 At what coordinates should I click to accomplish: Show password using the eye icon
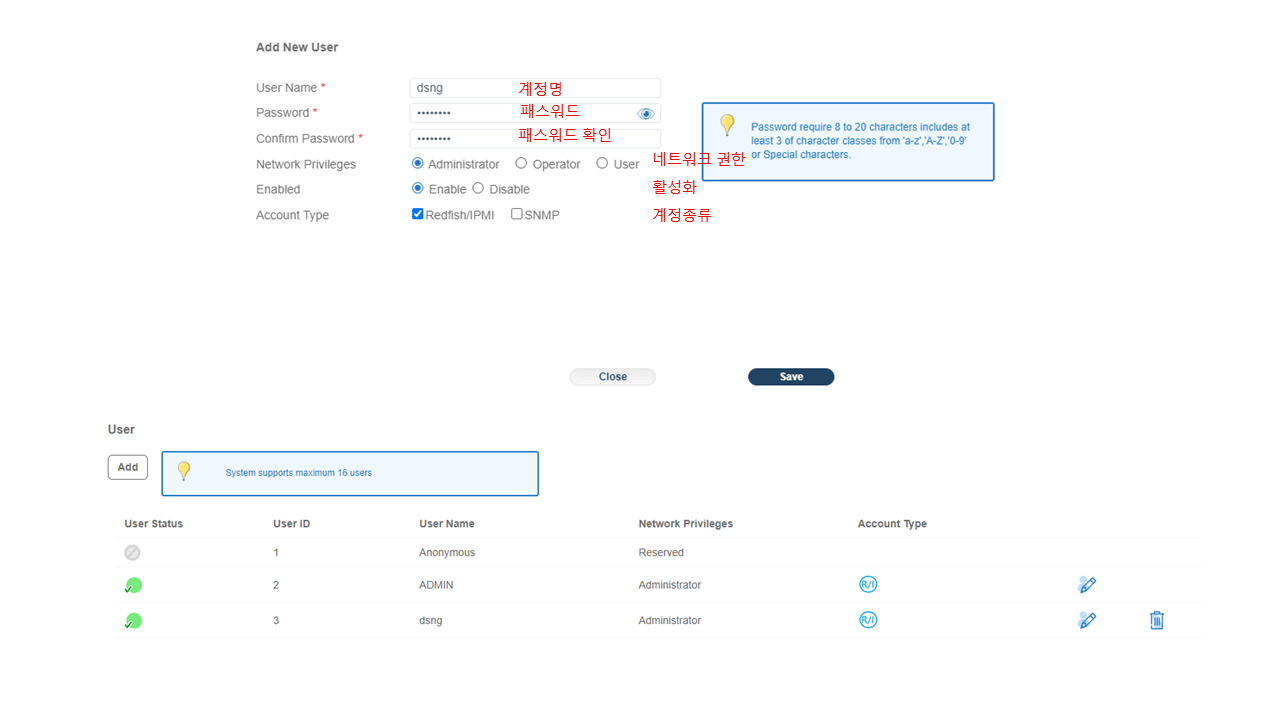click(645, 114)
